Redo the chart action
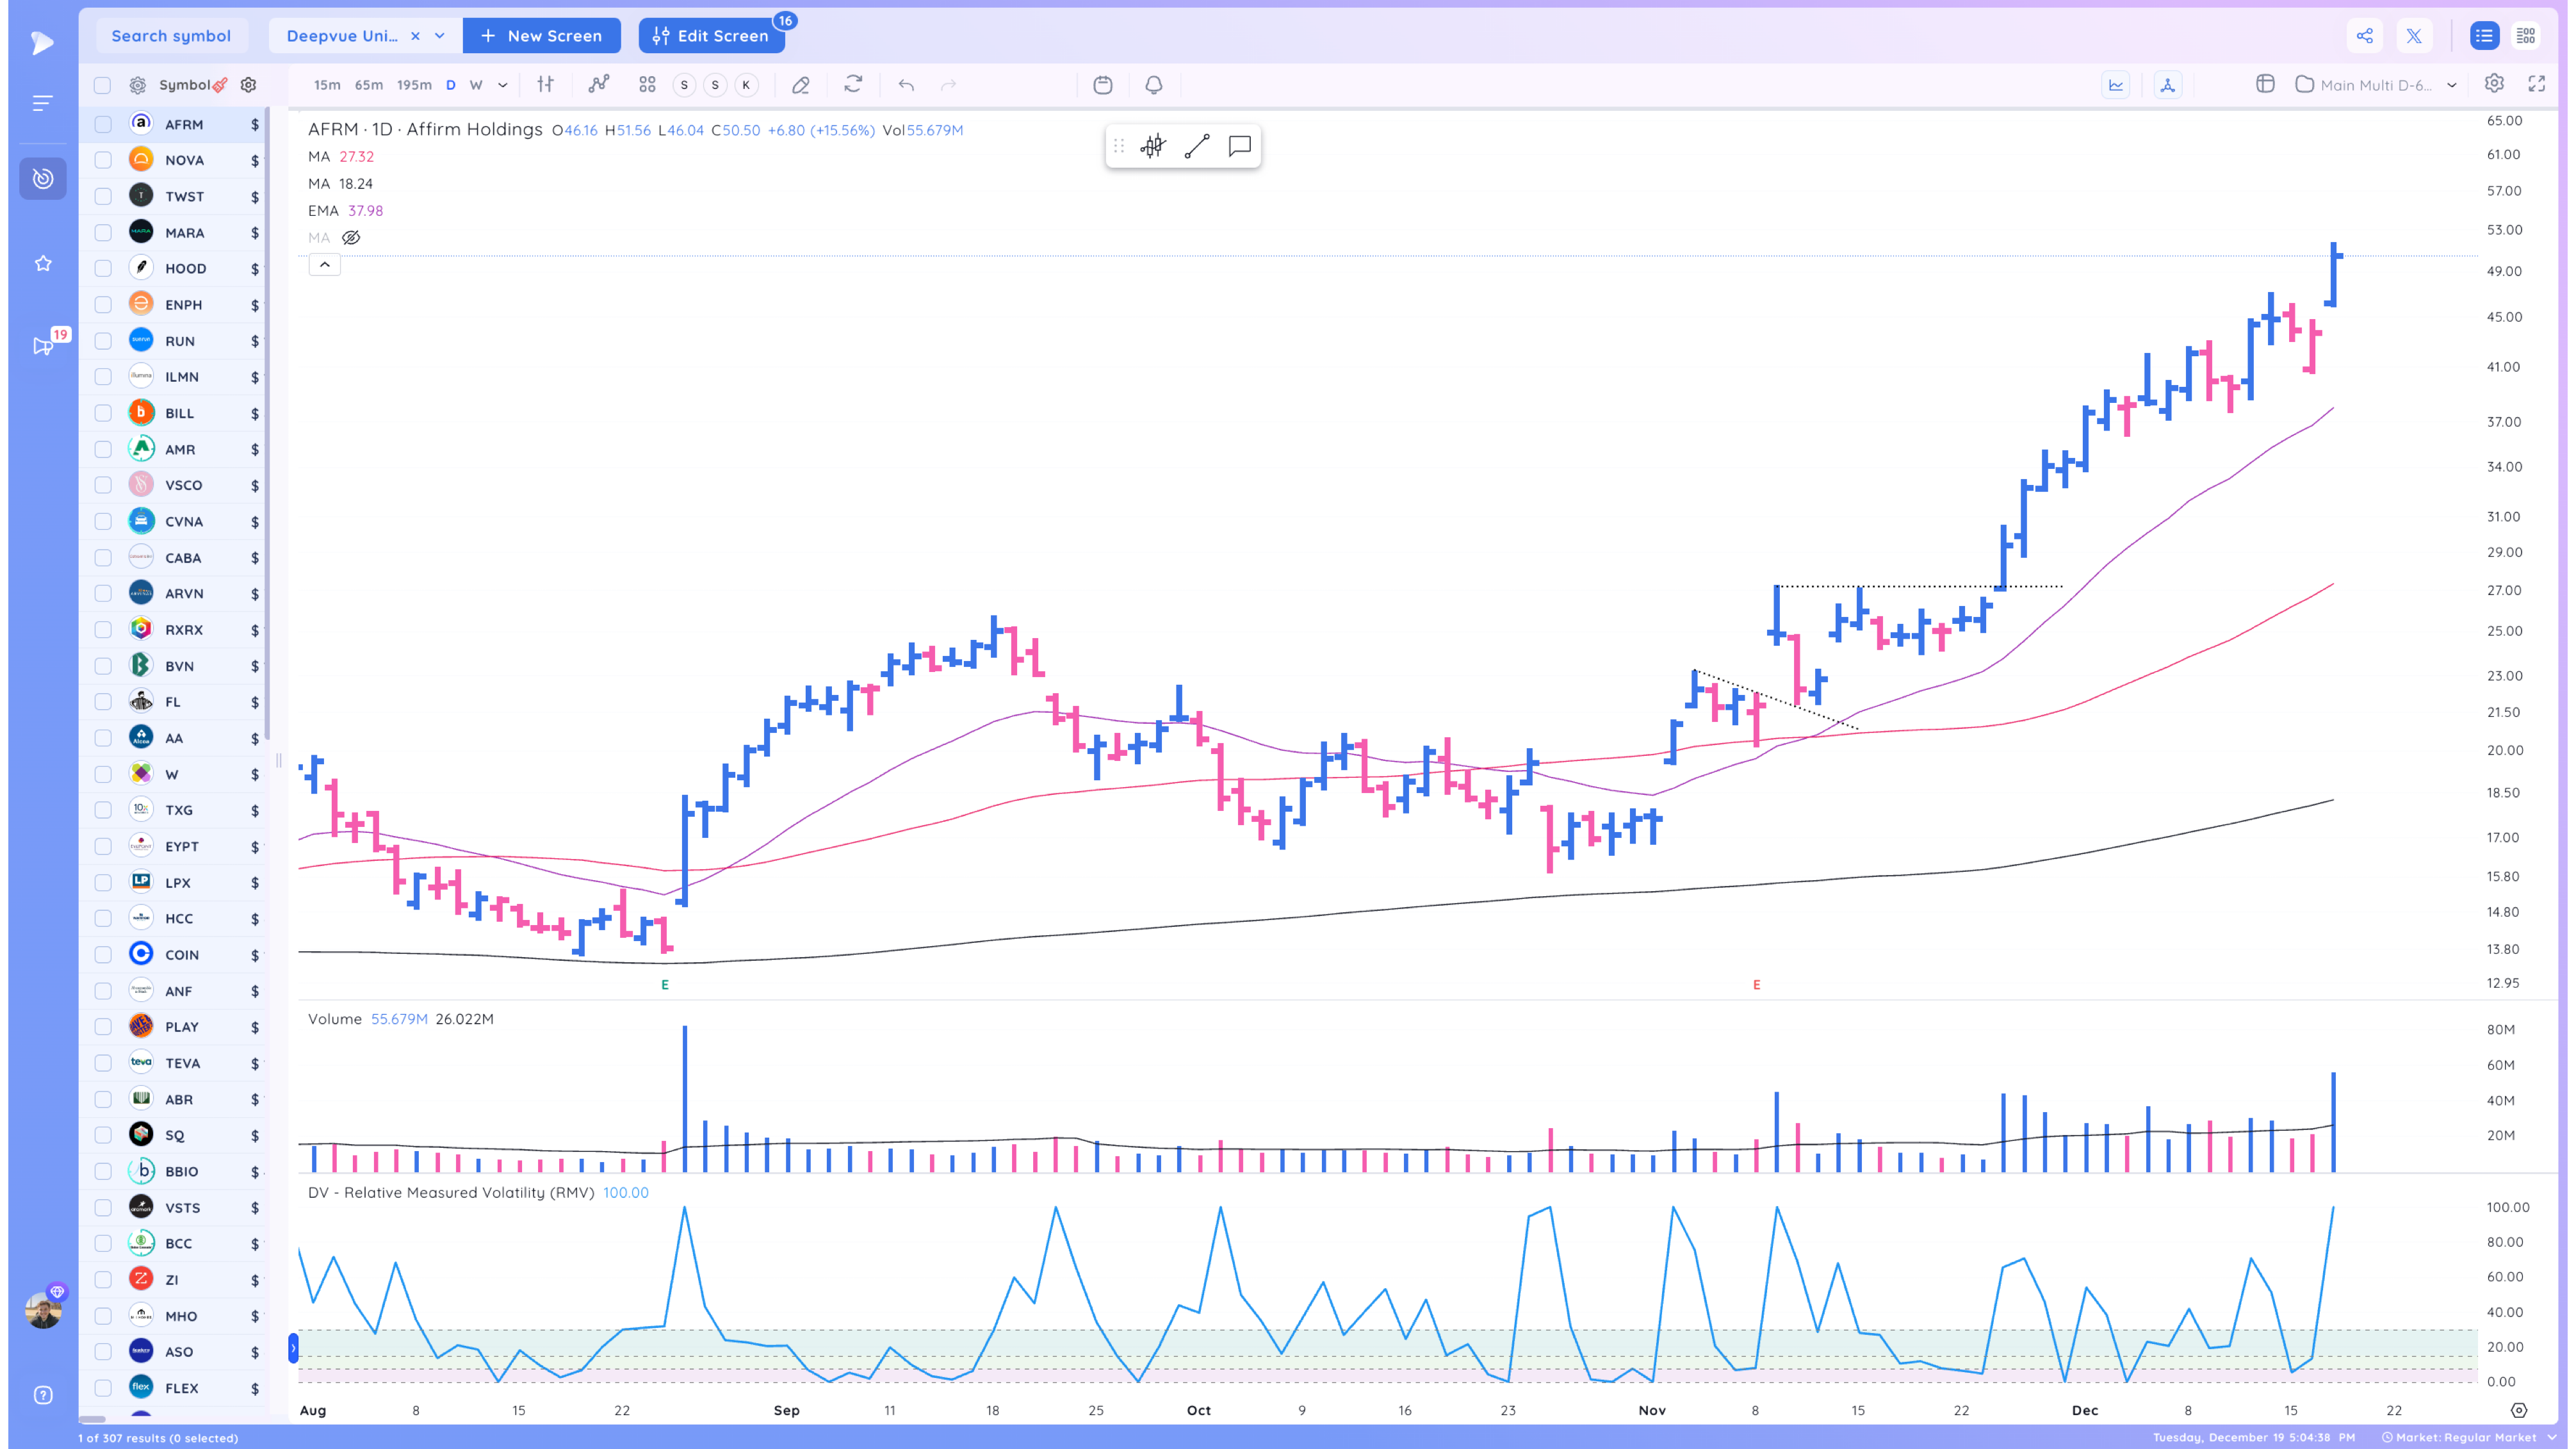 pos(948,85)
